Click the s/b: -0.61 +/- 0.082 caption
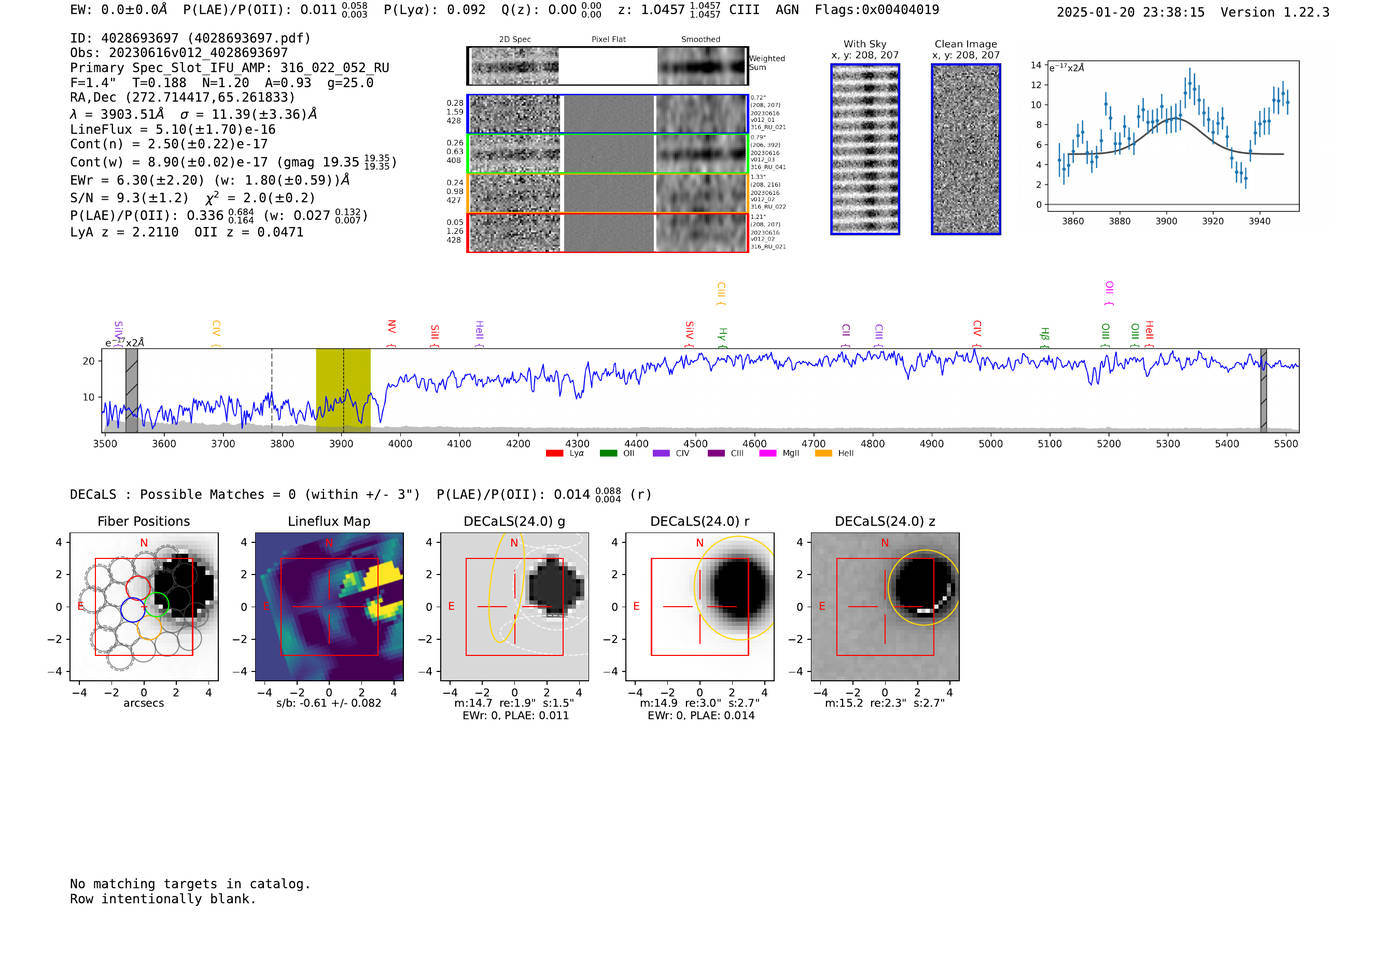 [x=329, y=703]
